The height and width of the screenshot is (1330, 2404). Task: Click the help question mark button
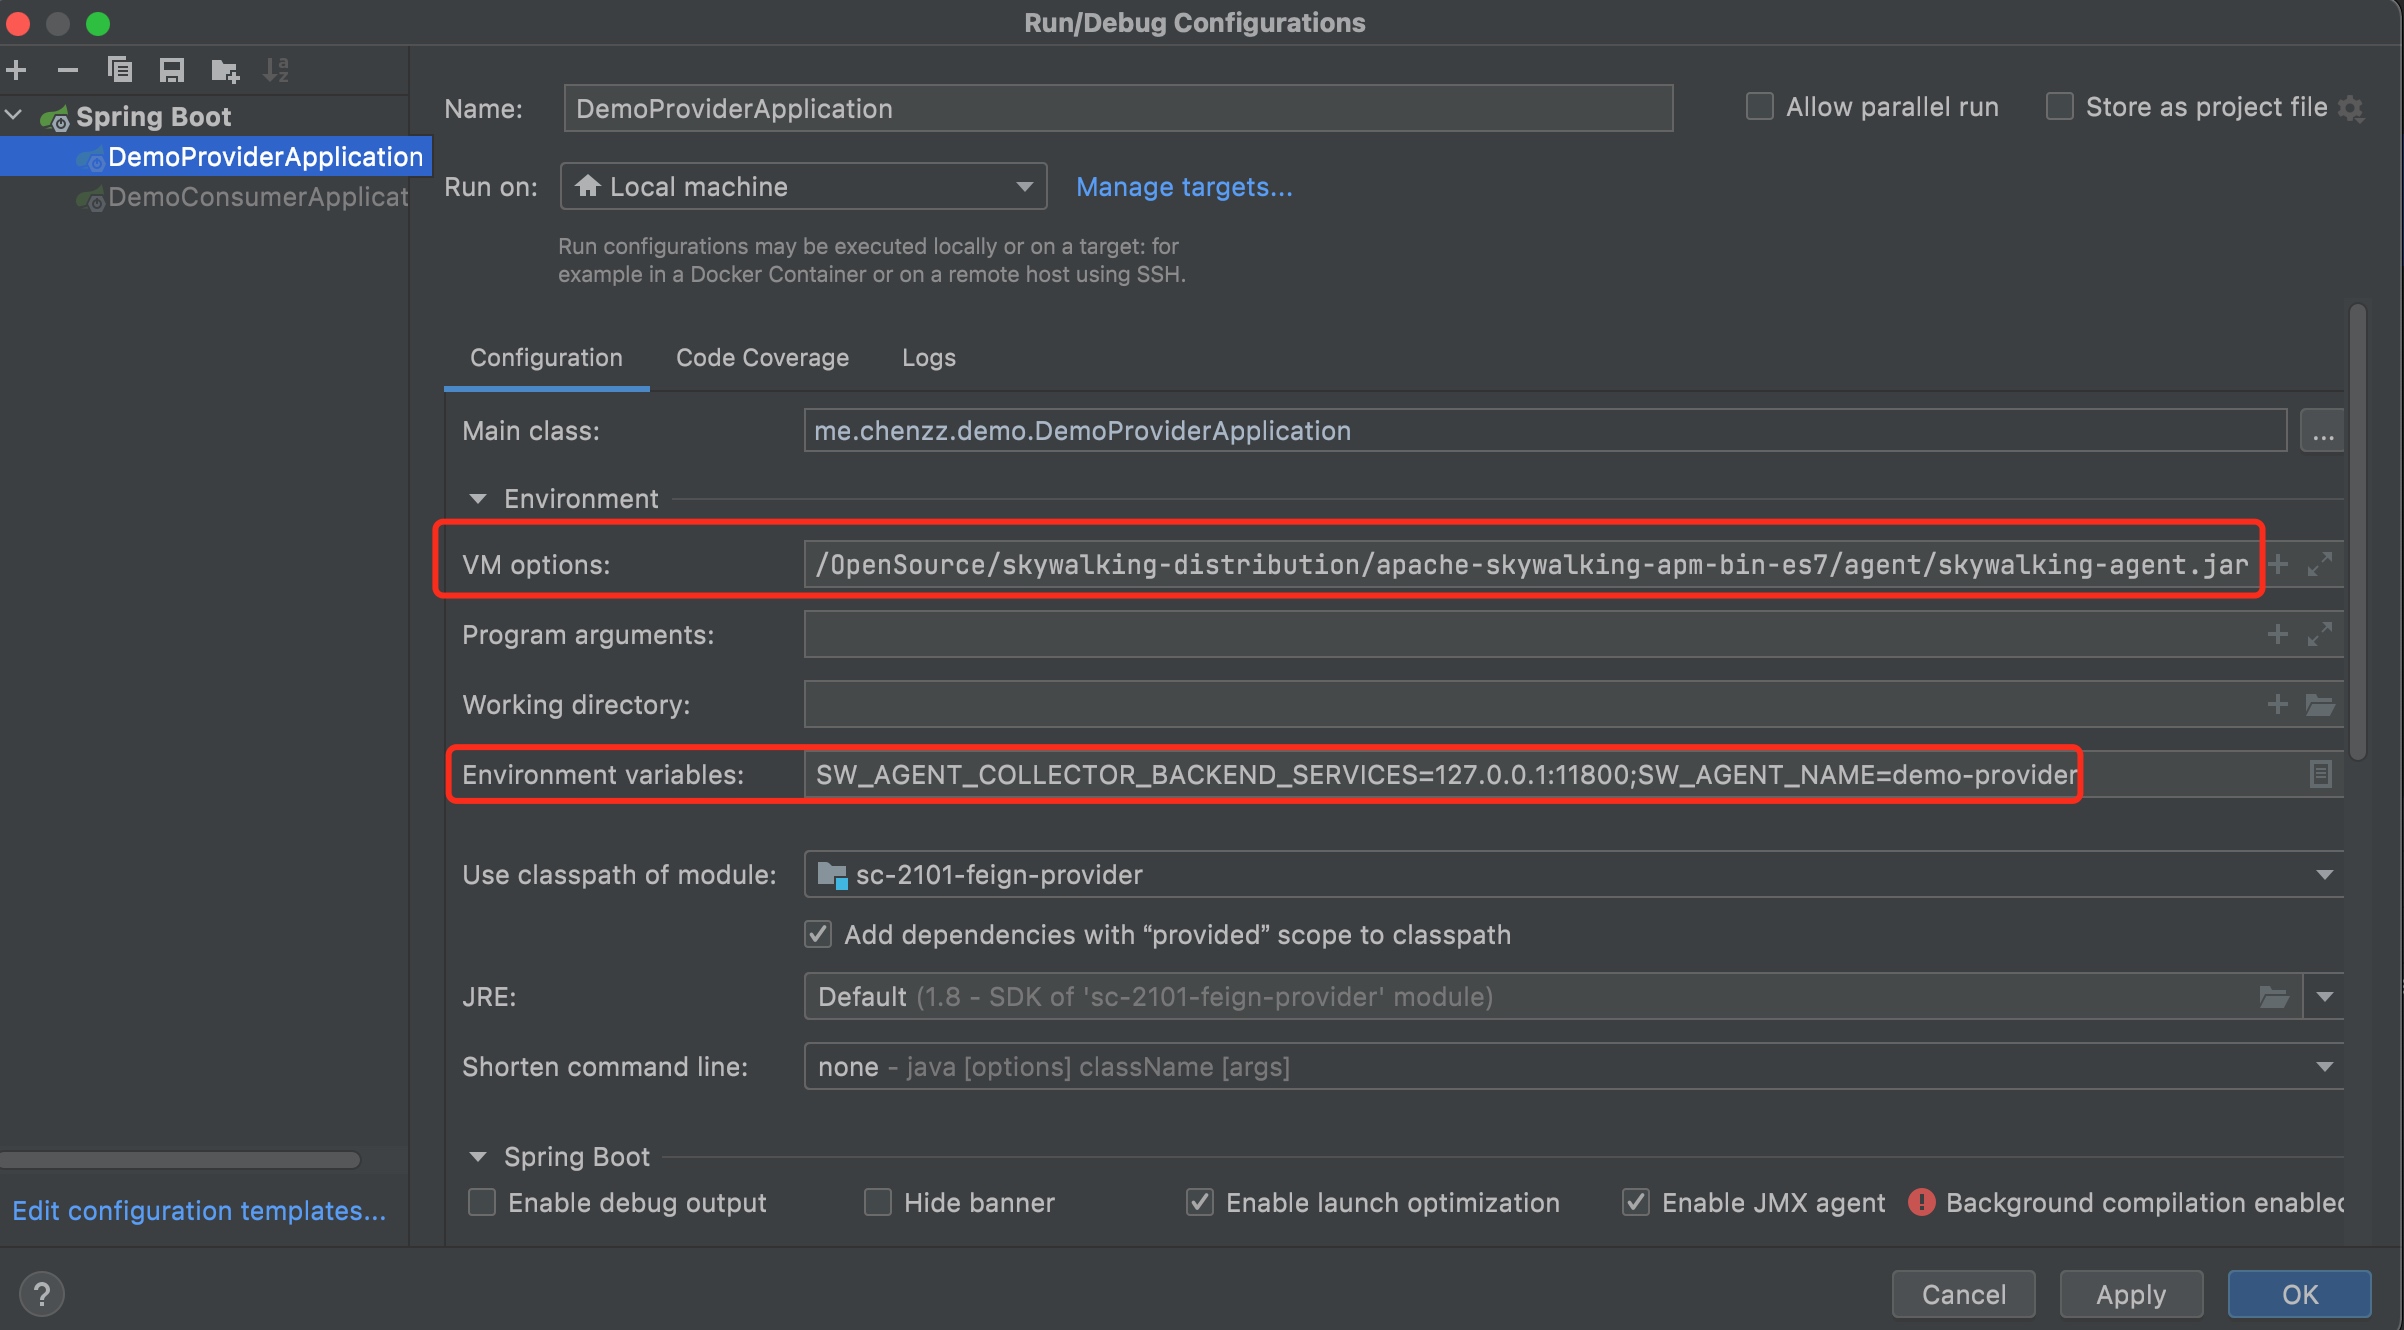[x=41, y=1295]
